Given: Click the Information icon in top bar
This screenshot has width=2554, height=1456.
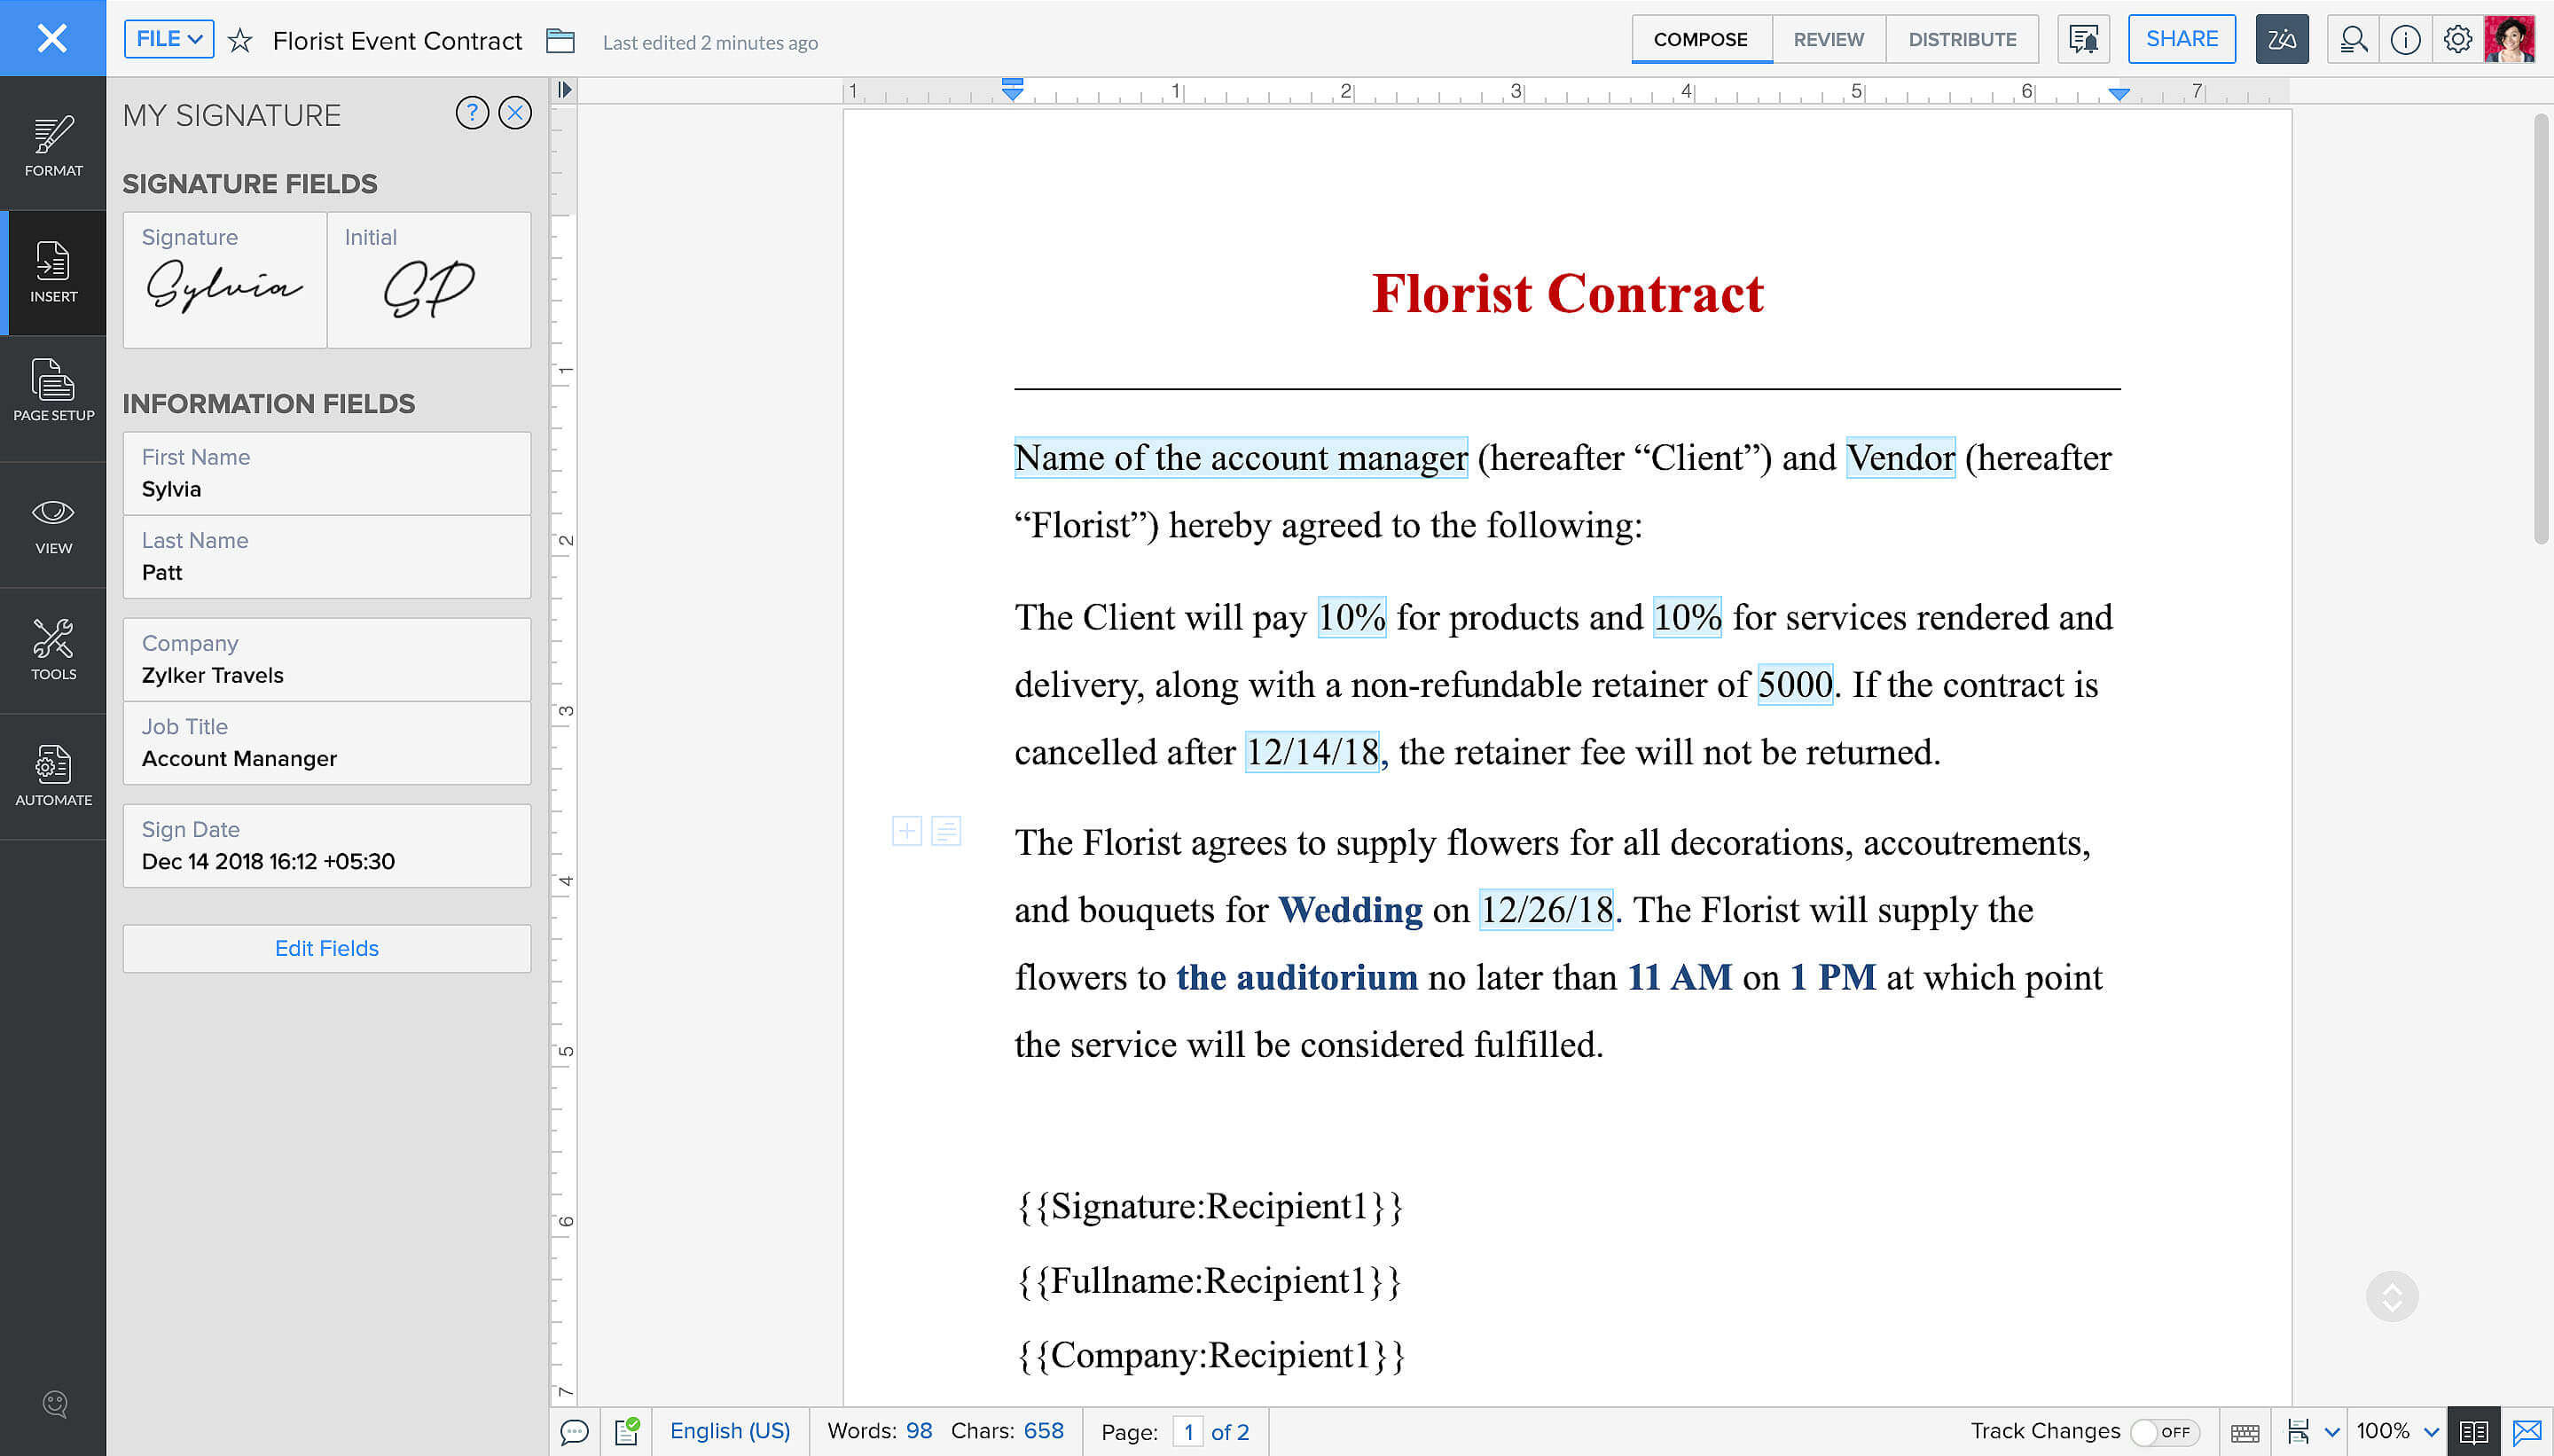Looking at the screenshot, I should point(2405,39).
